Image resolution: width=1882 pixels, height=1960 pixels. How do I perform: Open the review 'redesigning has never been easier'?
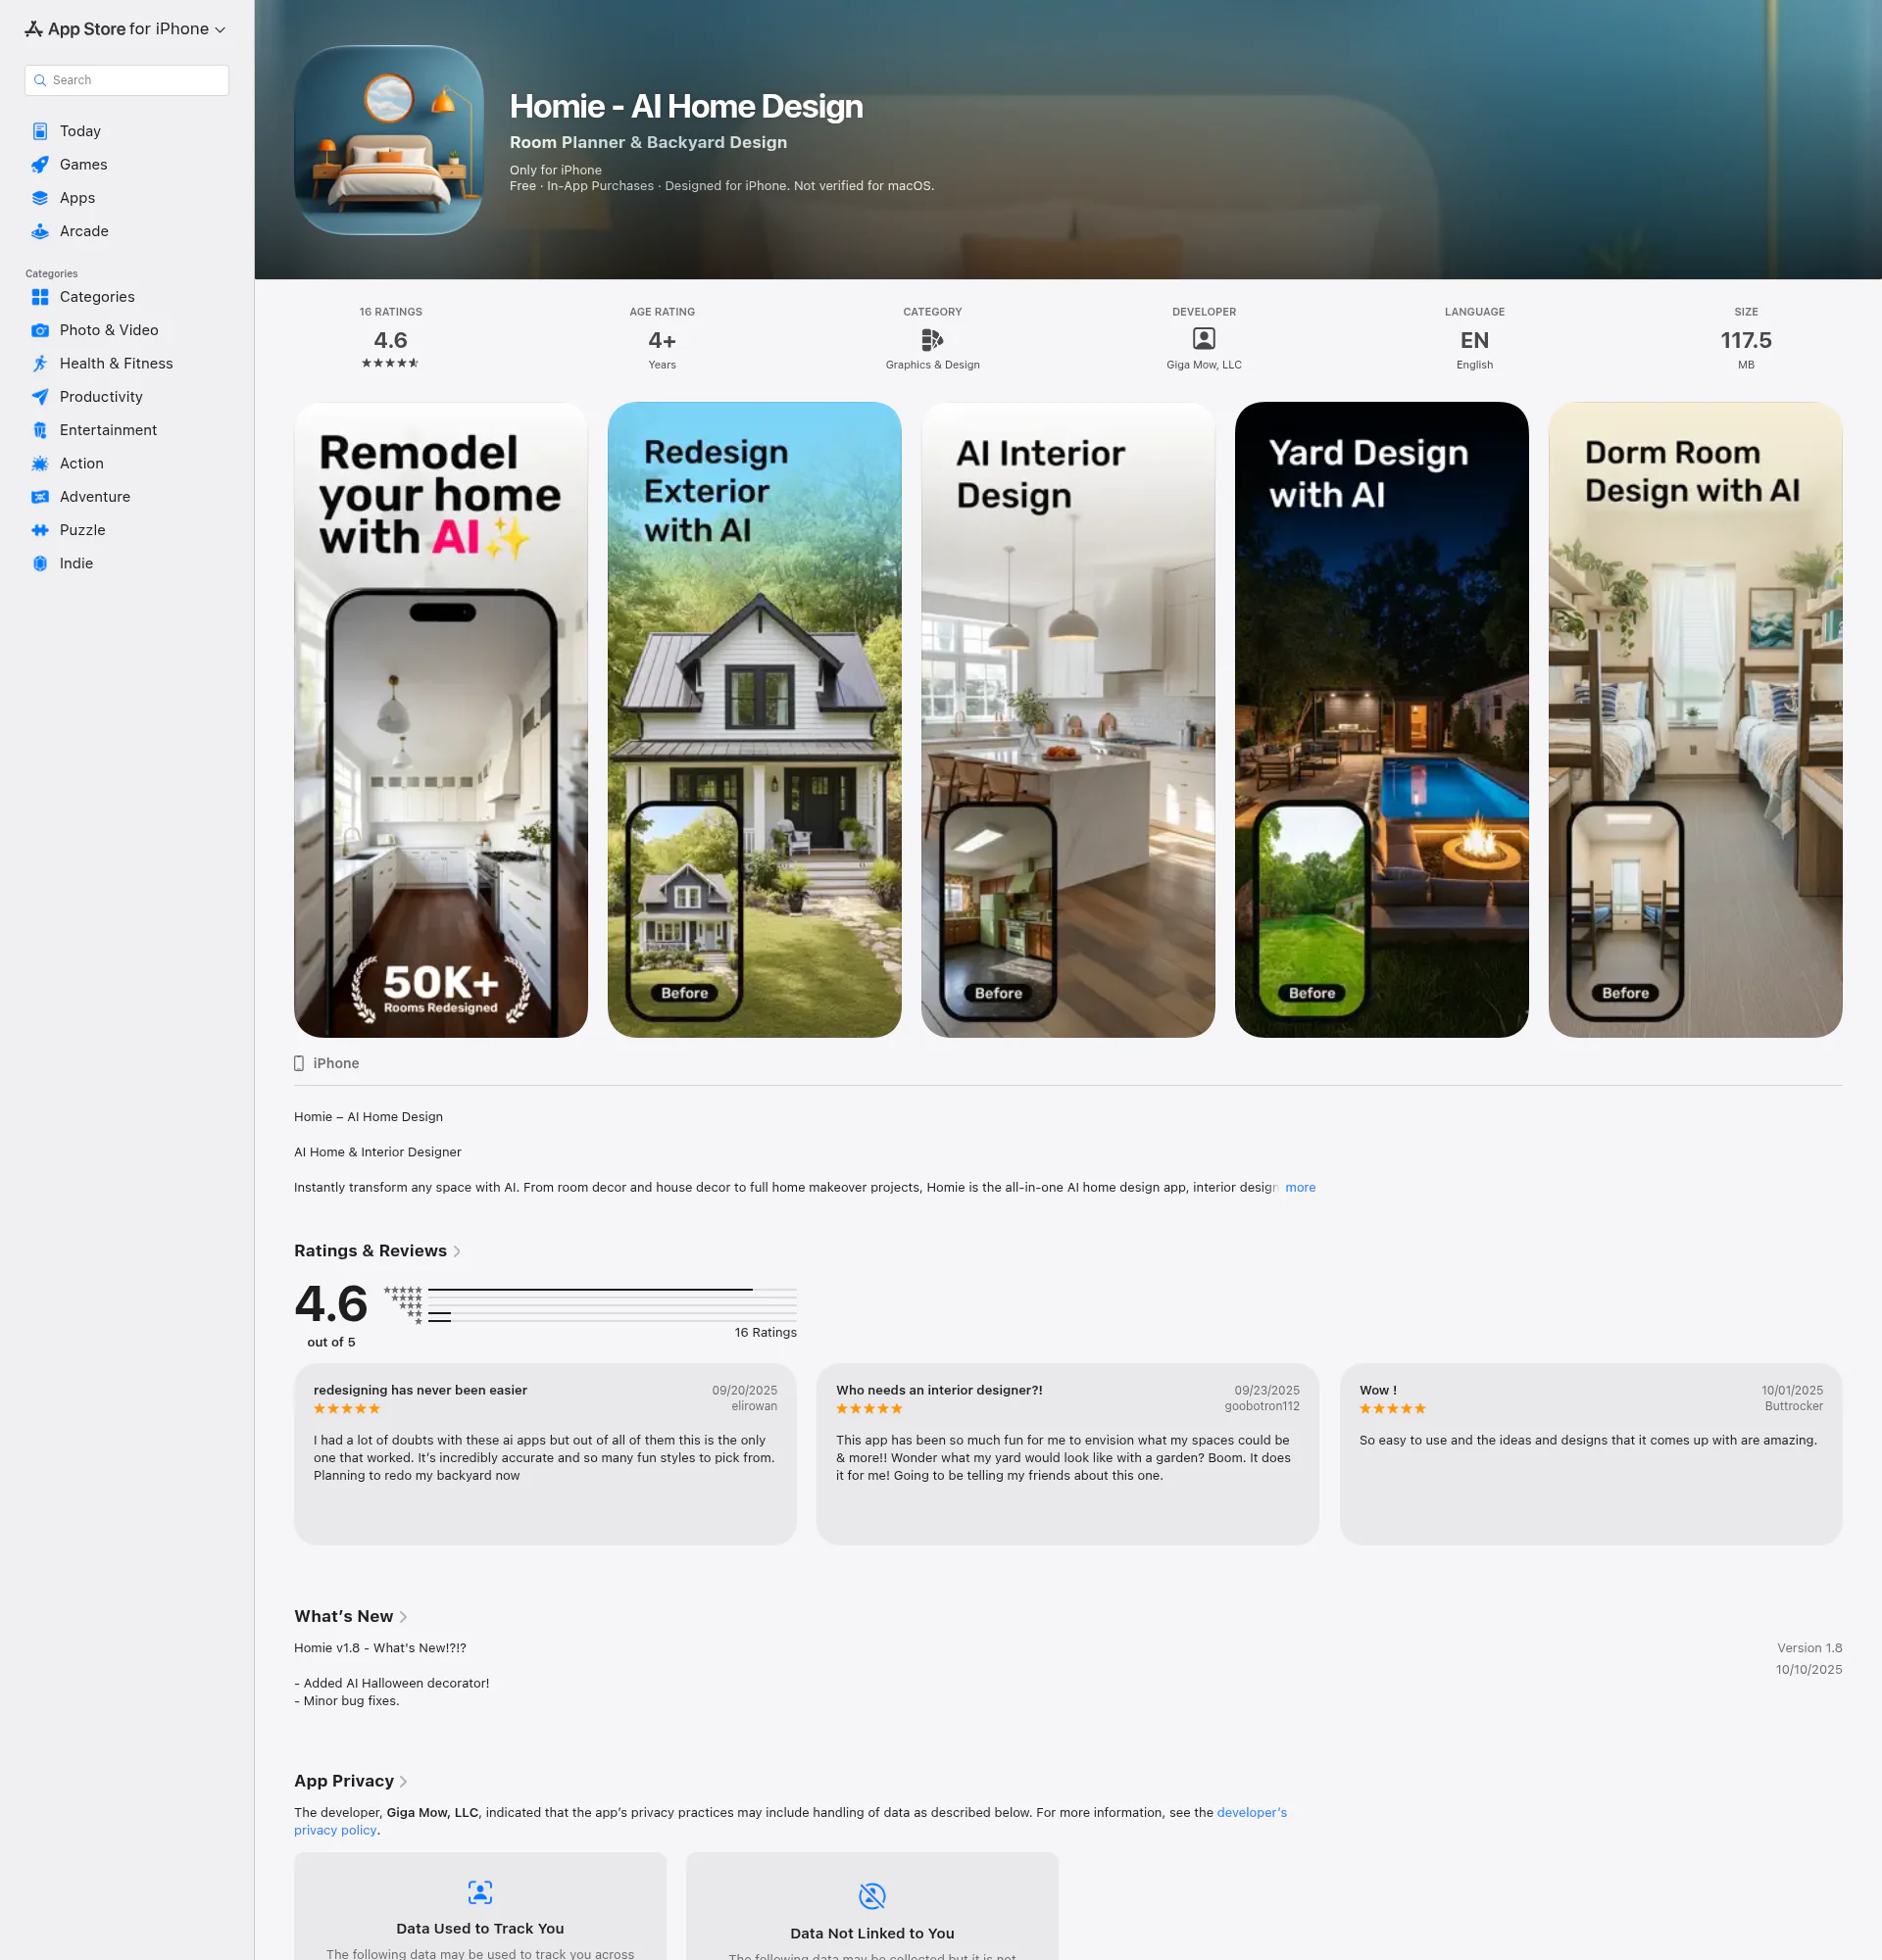tap(545, 1454)
